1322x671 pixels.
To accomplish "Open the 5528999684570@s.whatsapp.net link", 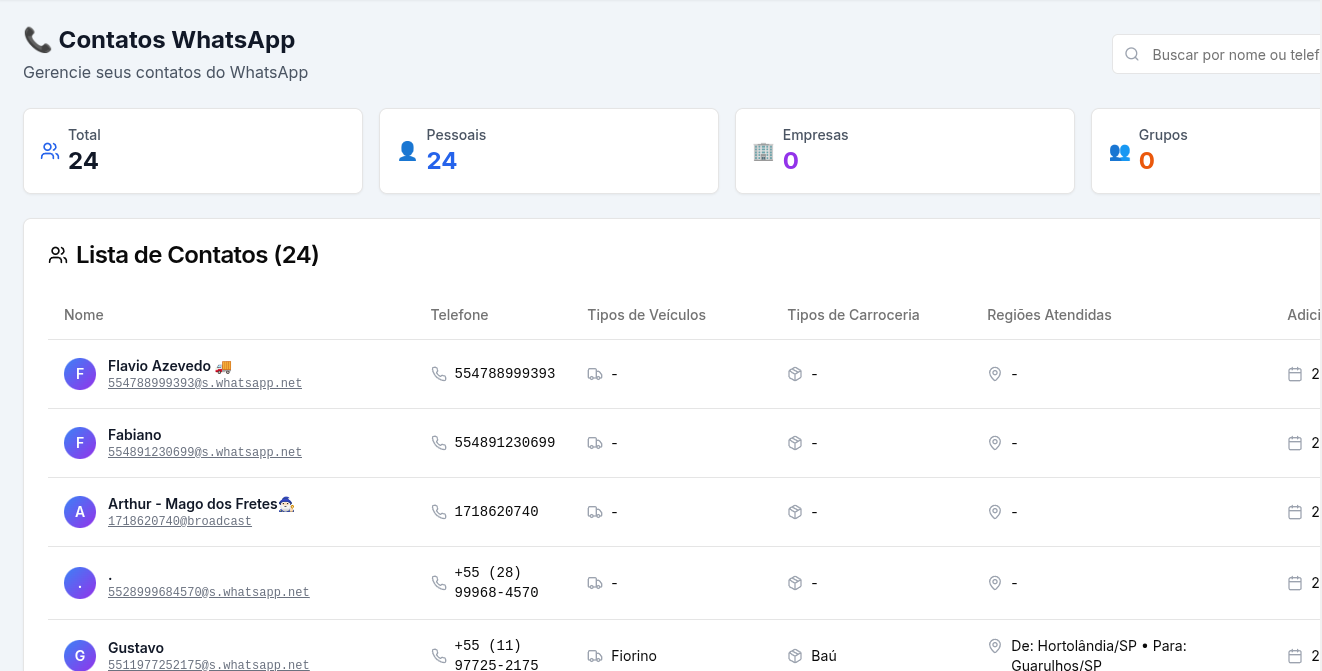I will 209,593.
